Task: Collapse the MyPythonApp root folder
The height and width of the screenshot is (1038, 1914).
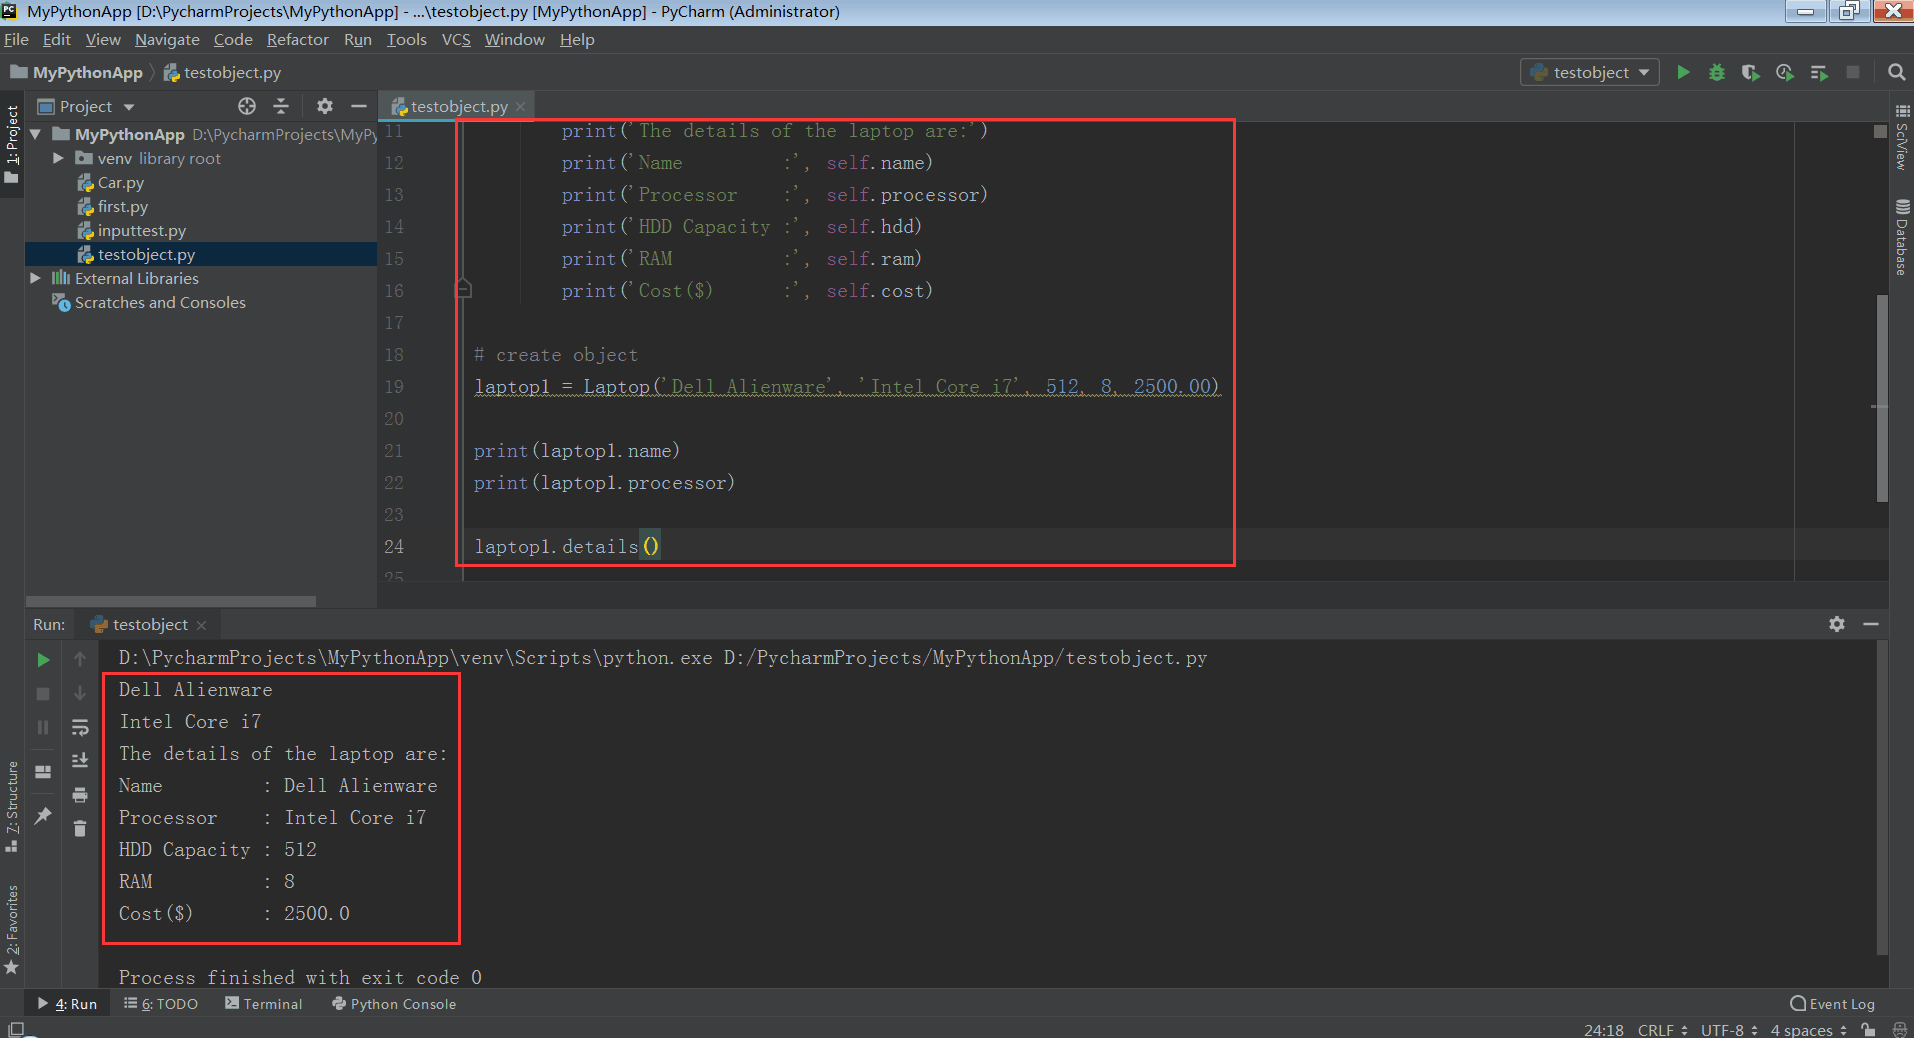Action: coord(36,134)
